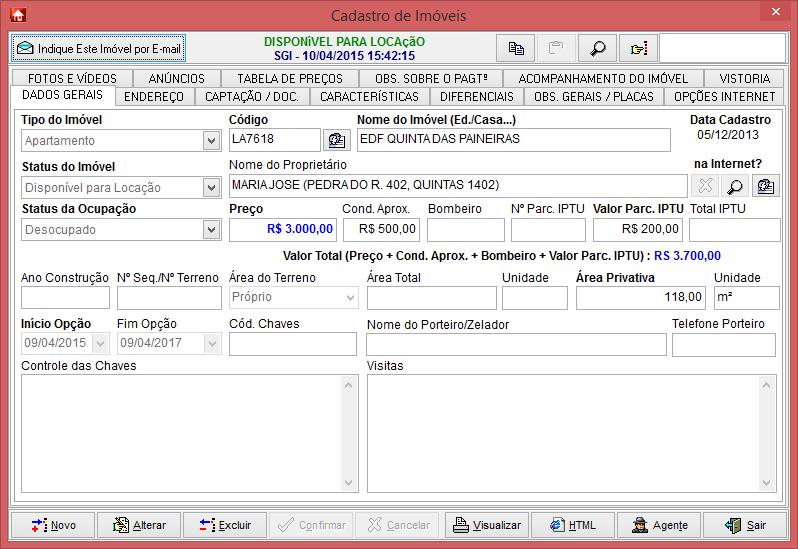The image size is (798, 549).
Task: Expand the Status da Ocupação combo box
Action: tap(210, 230)
